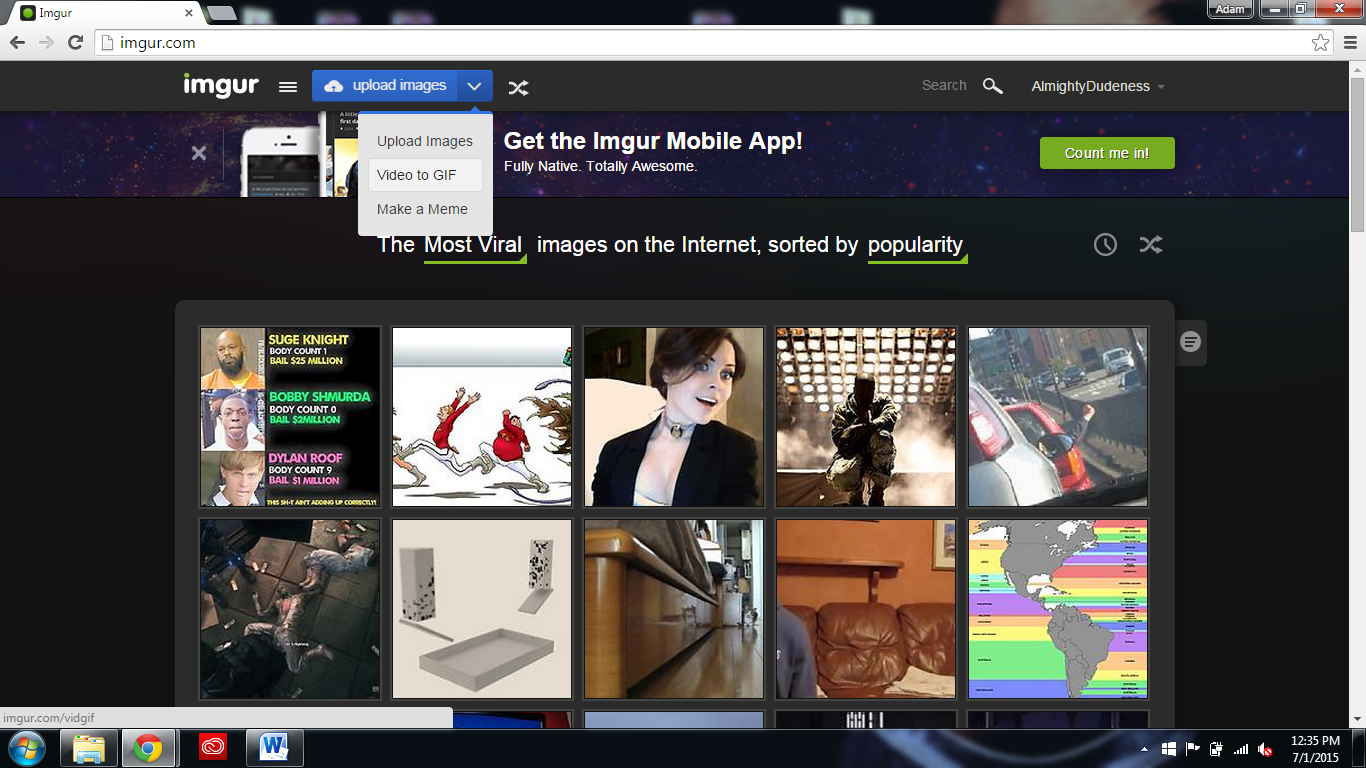Click the Count me in! button
1366x768 pixels.
[1107, 153]
